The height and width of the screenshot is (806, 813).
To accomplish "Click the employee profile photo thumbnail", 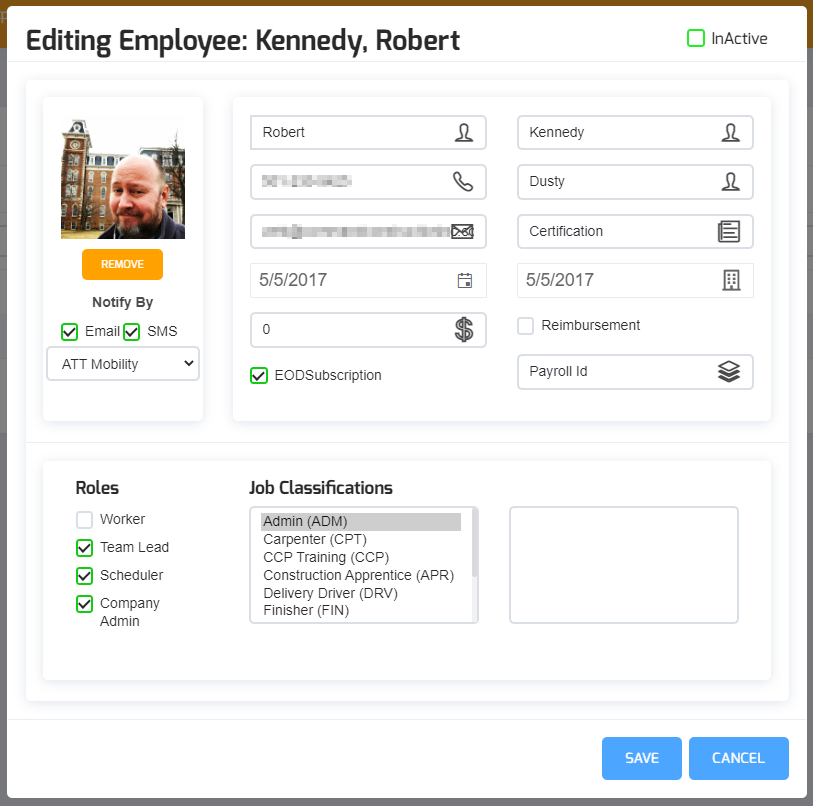I will (123, 179).
